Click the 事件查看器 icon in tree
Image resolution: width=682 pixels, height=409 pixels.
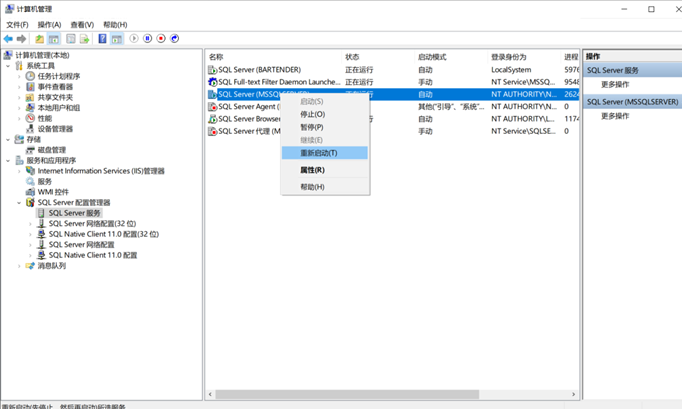pyautogui.click(x=30, y=87)
